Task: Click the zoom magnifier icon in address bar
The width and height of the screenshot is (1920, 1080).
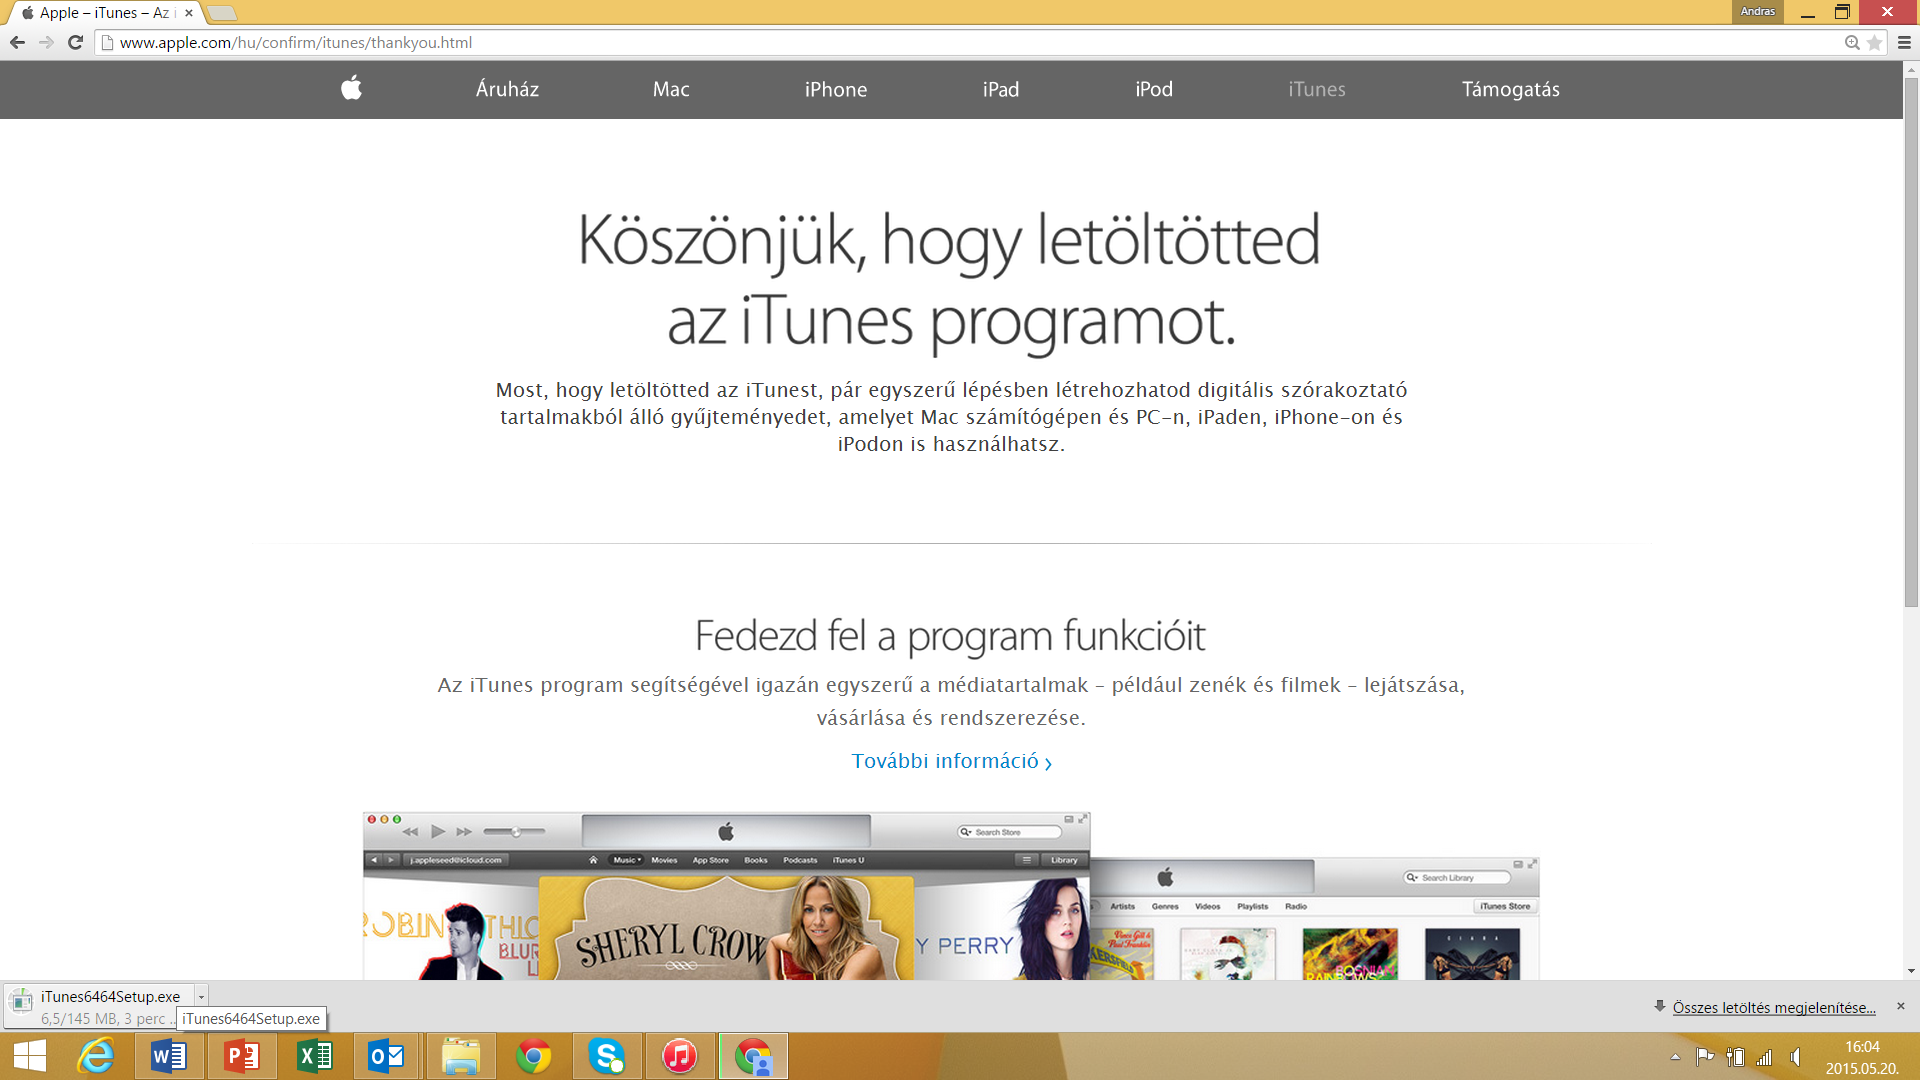Action: coord(1852,42)
